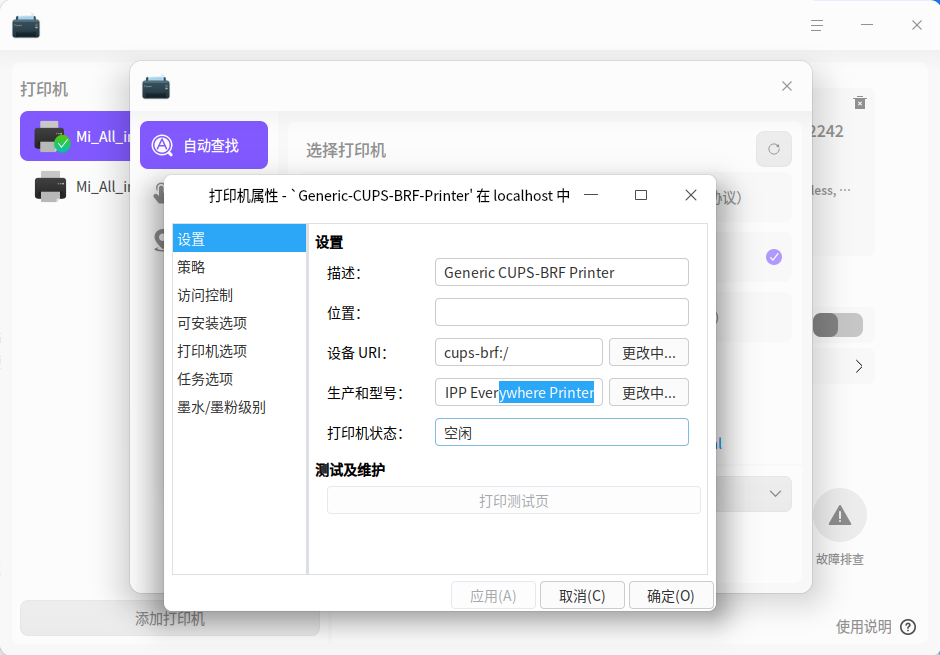
Task: Click the 生产和型号 field with IPP Everywhere
Action: coord(519,393)
